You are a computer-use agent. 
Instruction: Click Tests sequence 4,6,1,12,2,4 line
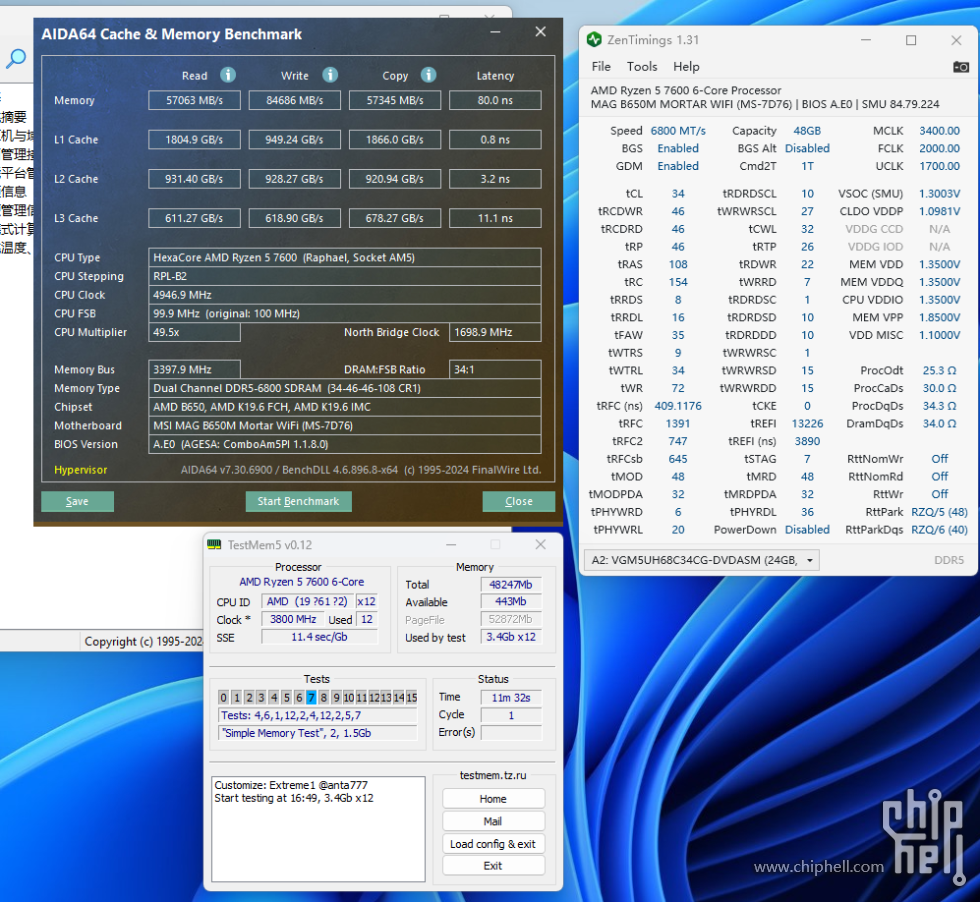point(318,715)
